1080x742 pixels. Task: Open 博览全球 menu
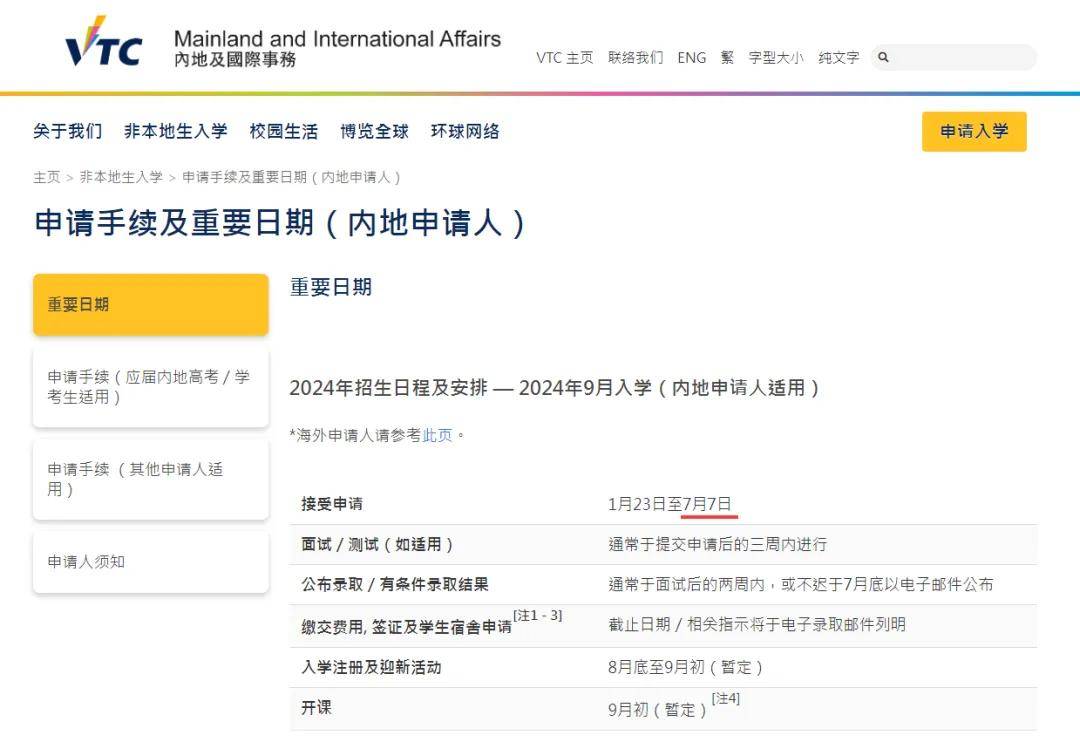[x=373, y=131]
